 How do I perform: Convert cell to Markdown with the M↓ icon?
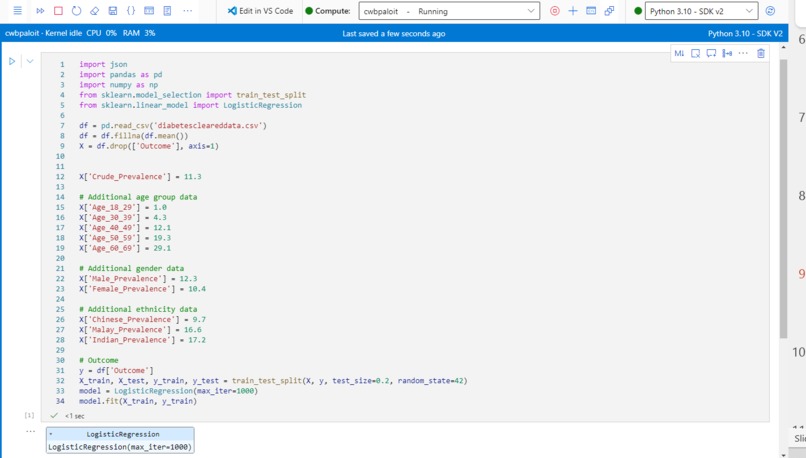pos(679,53)
